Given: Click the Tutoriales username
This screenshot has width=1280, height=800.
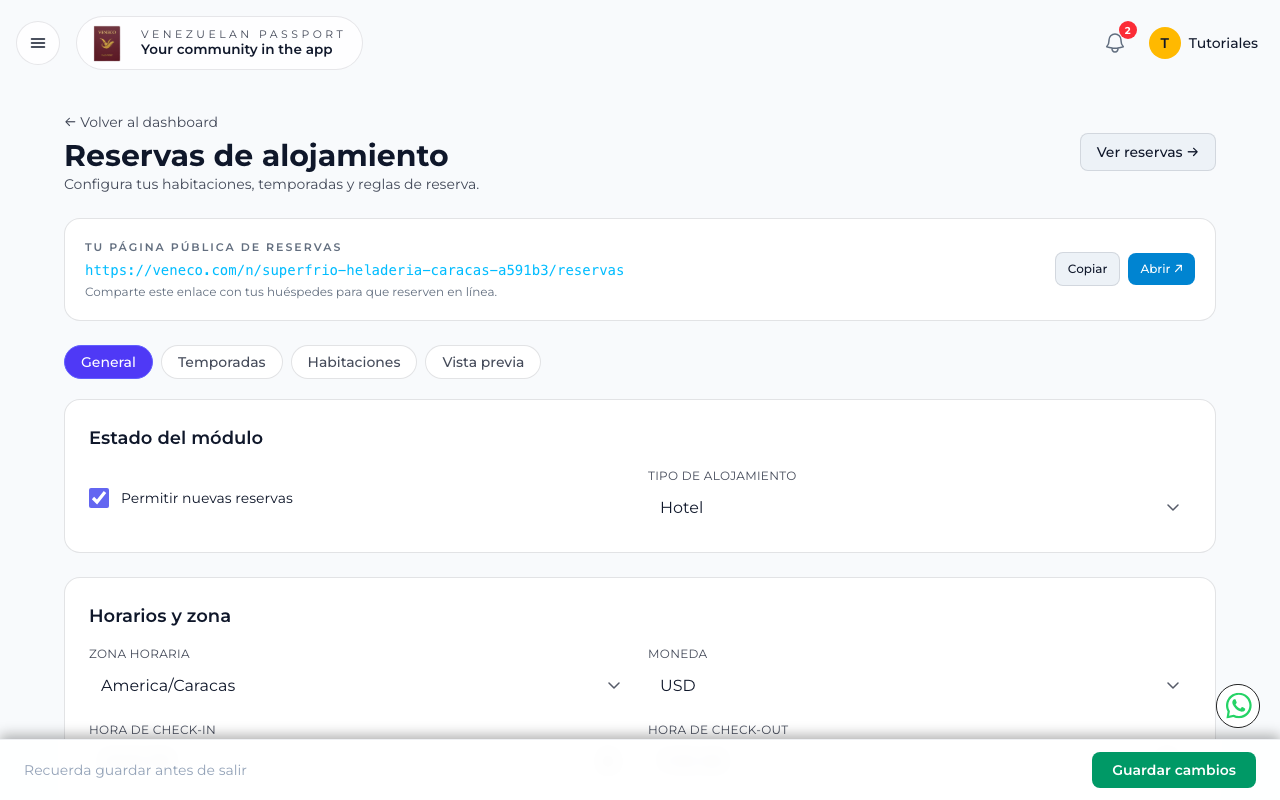Looking at the screenshot, I should (x=1223, y=43).
